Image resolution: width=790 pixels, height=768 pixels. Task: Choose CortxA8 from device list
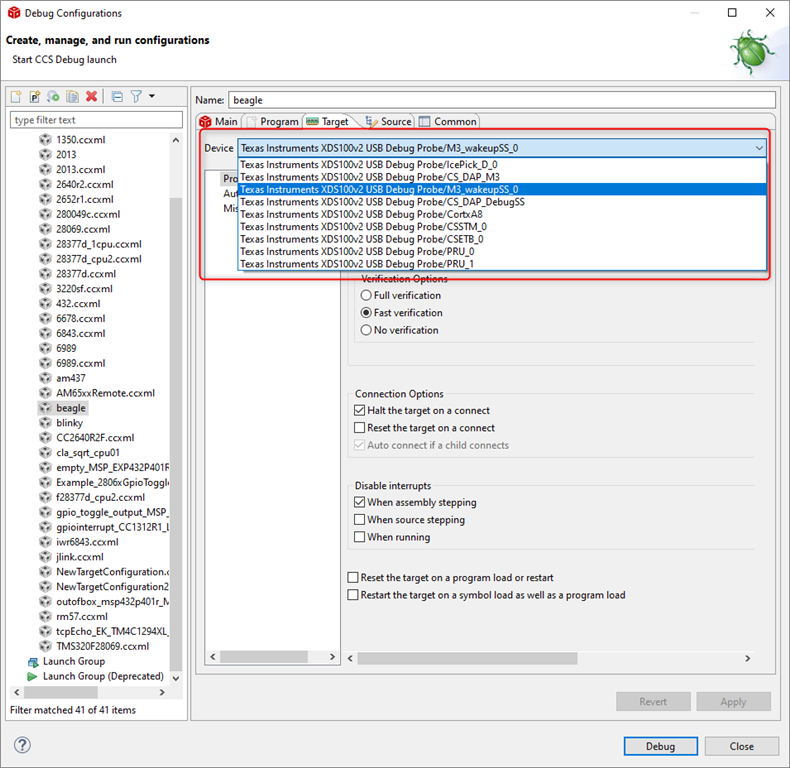502,214
